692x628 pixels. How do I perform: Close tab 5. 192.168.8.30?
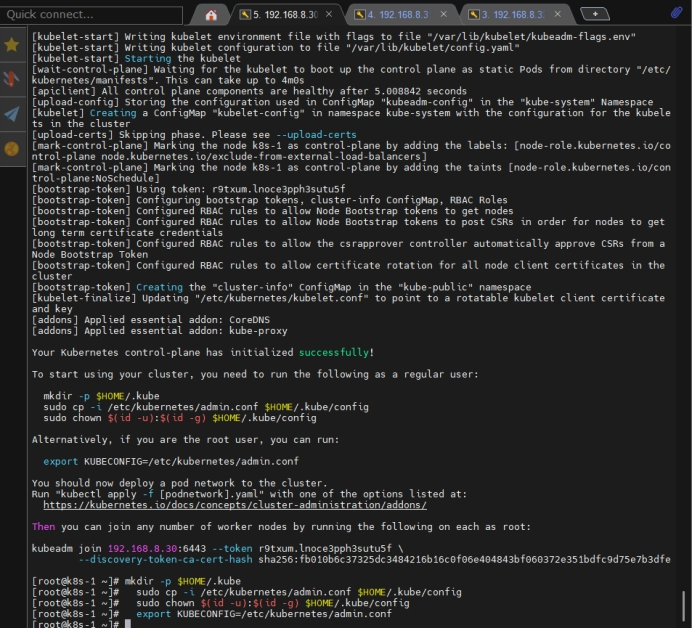(329, 15)
